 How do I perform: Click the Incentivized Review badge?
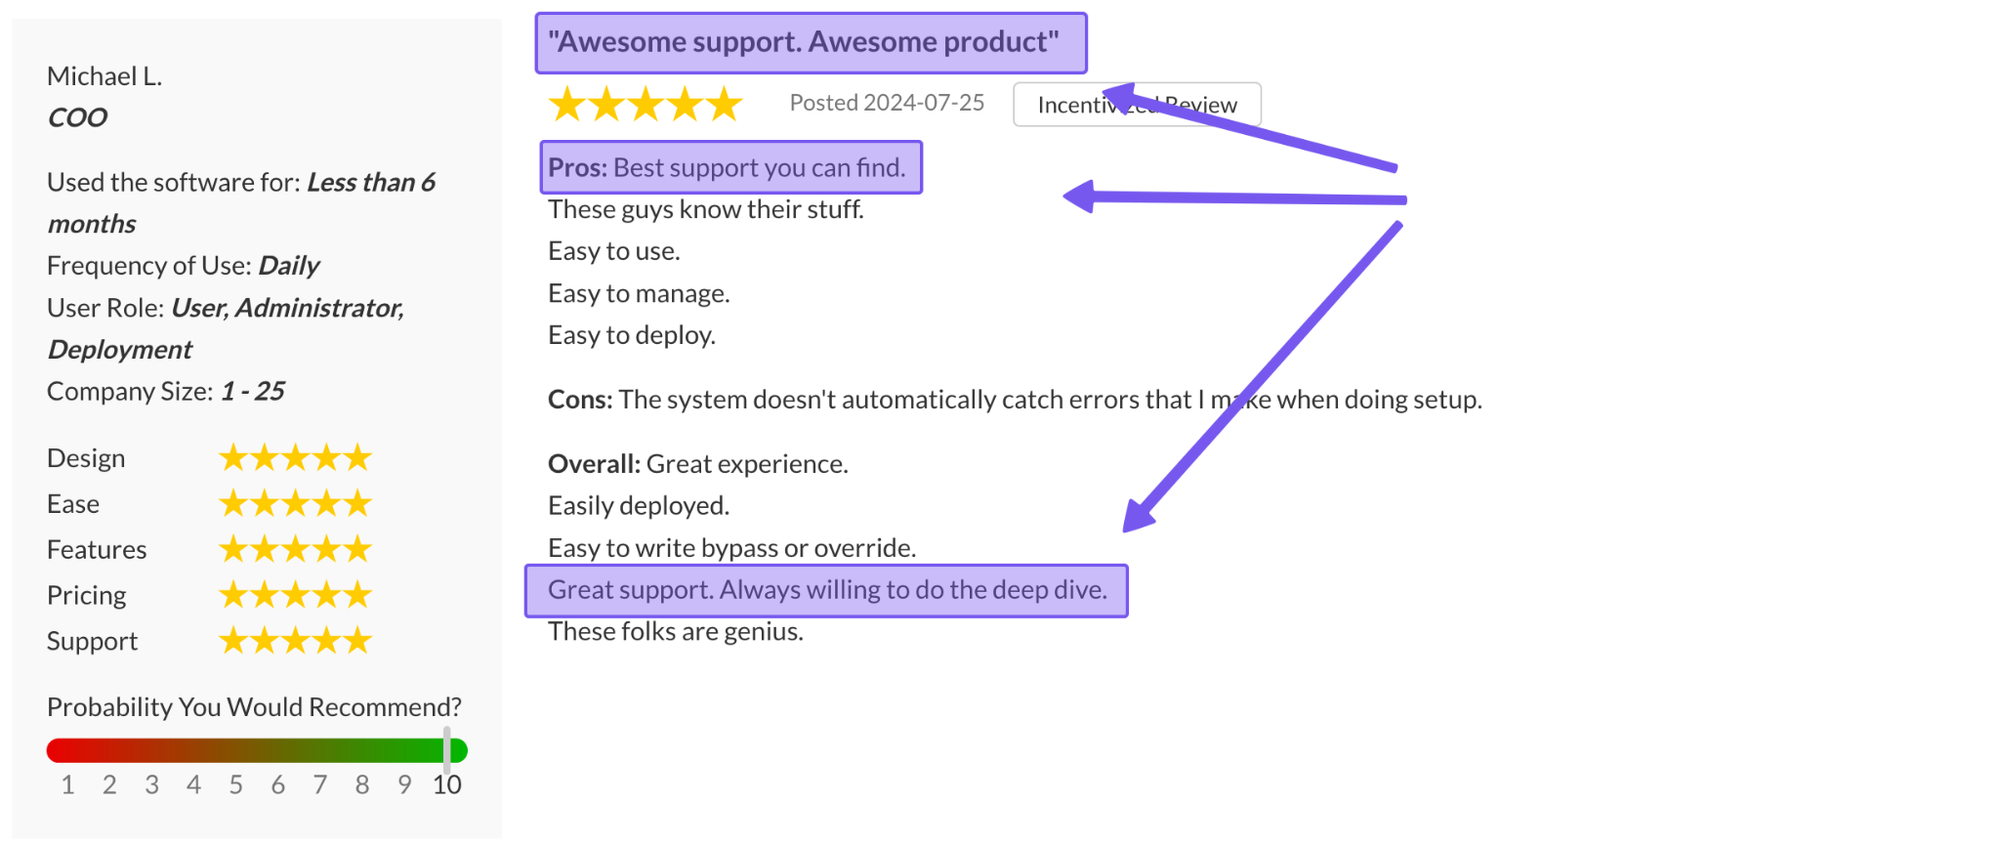click(1136, 105)
